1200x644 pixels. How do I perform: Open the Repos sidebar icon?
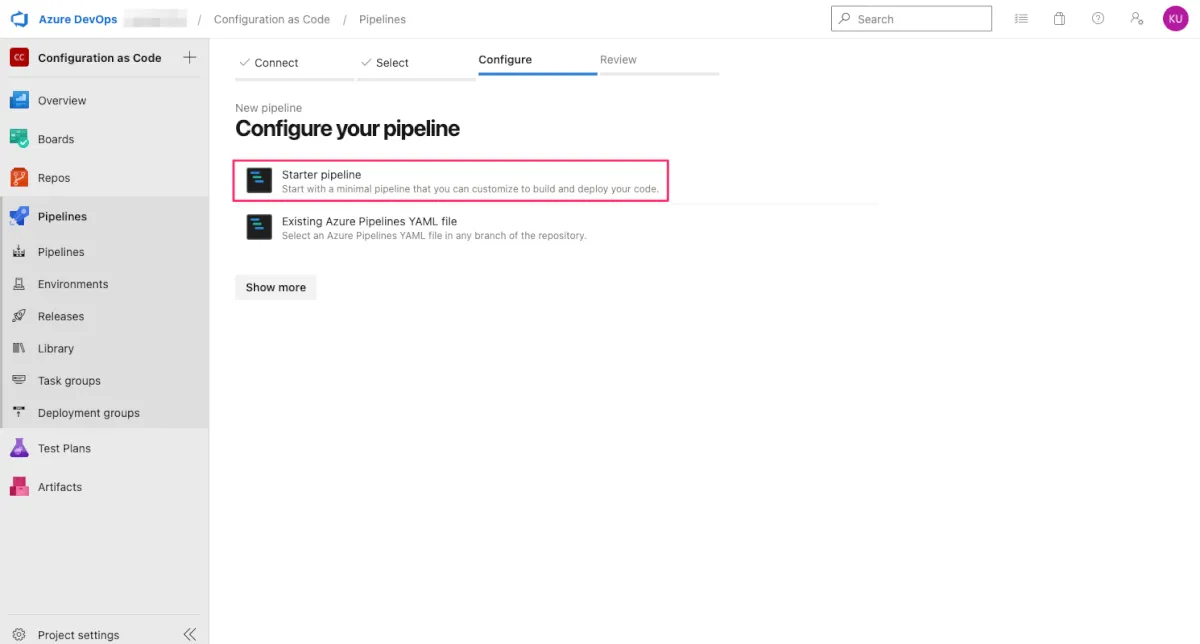click(x=19, y=178)
